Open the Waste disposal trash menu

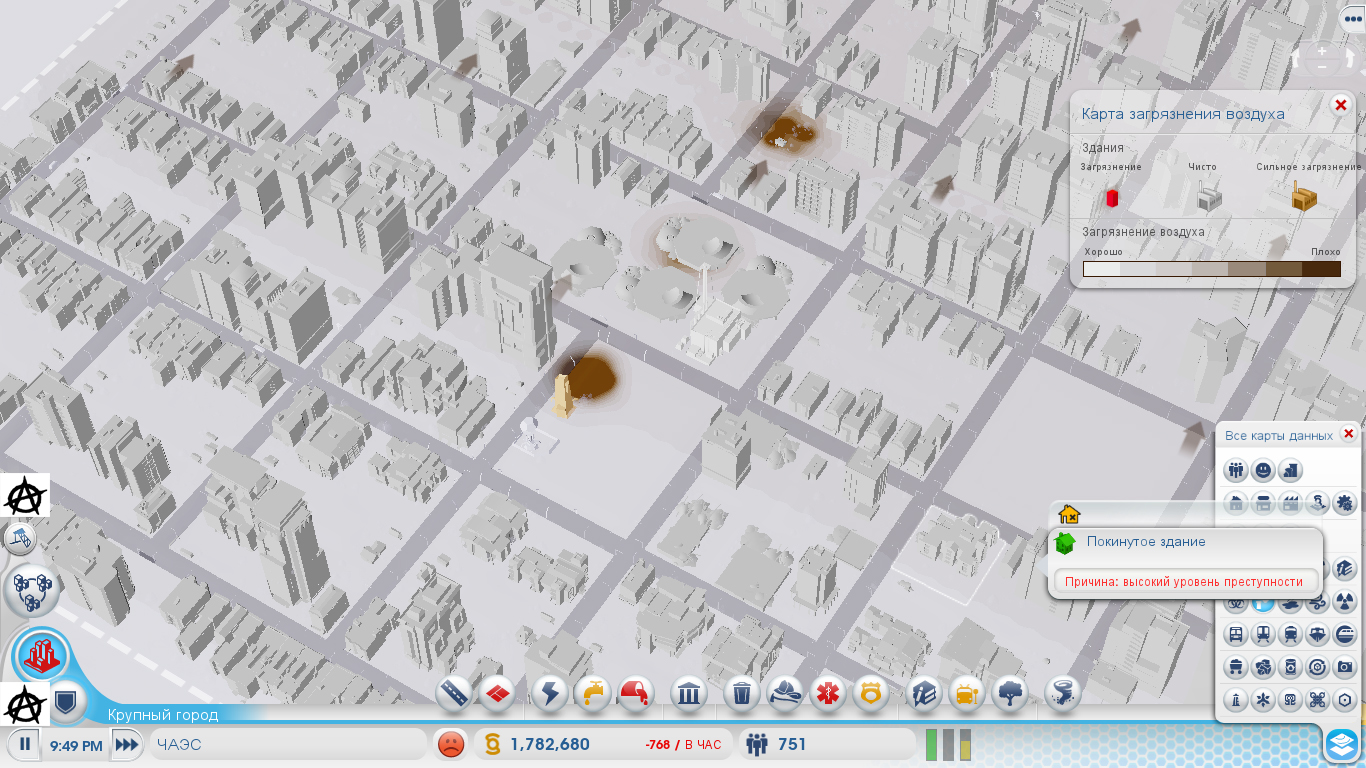tap(742, 693)
